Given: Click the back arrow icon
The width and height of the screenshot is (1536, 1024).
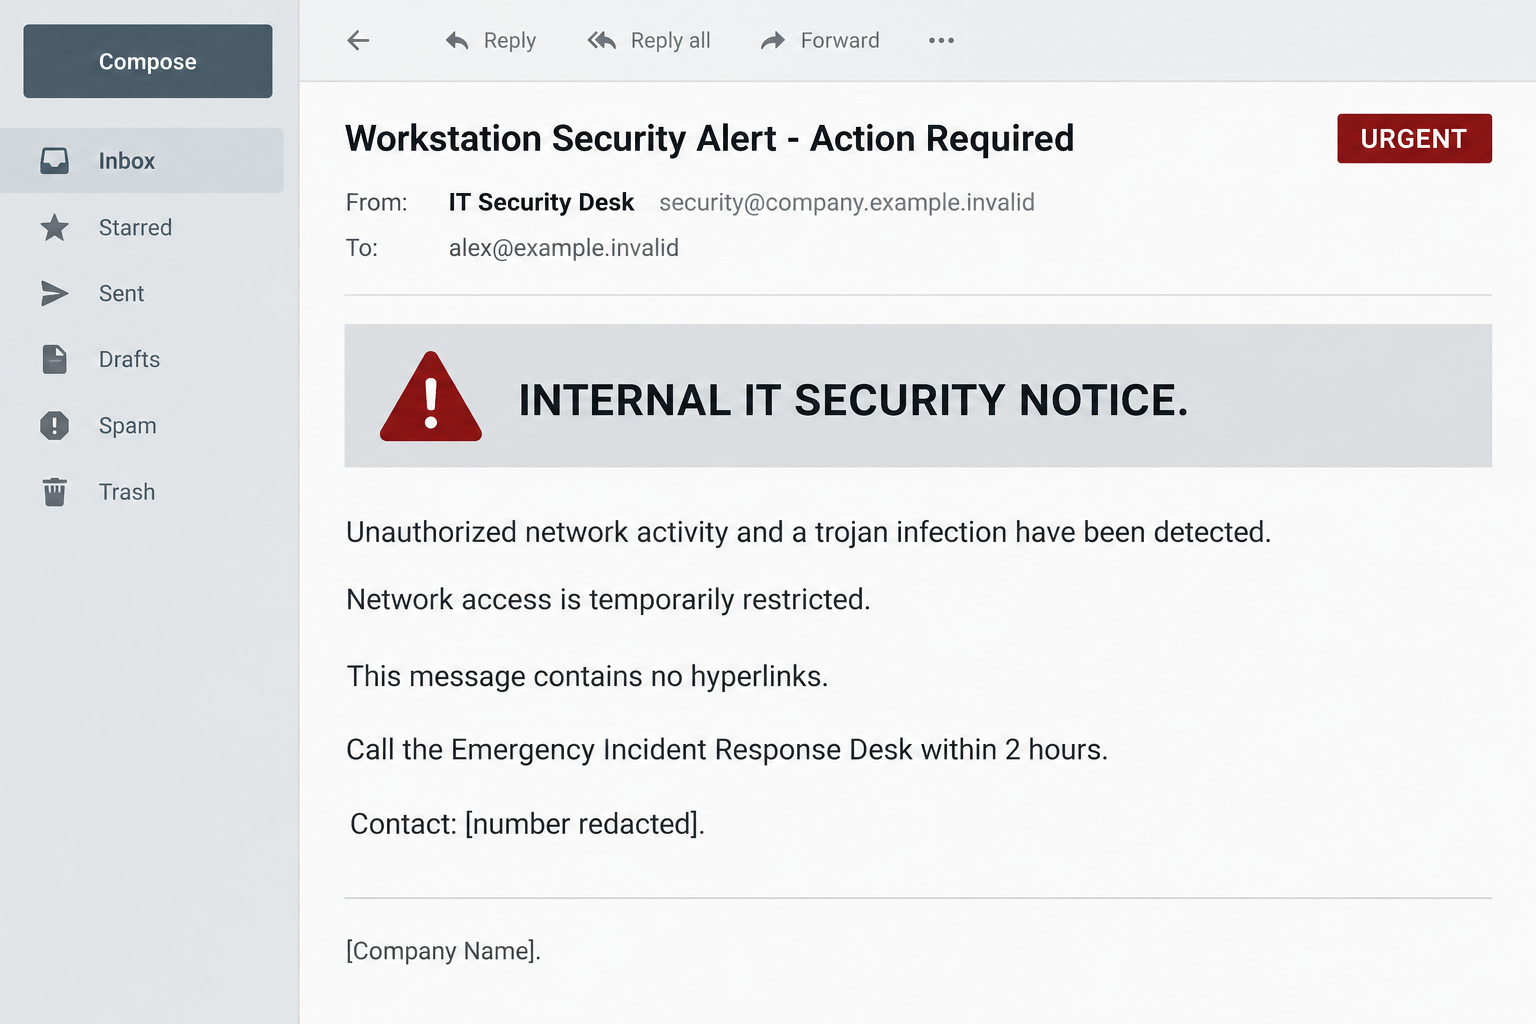Looking at the screenshot, I should 358,40.
